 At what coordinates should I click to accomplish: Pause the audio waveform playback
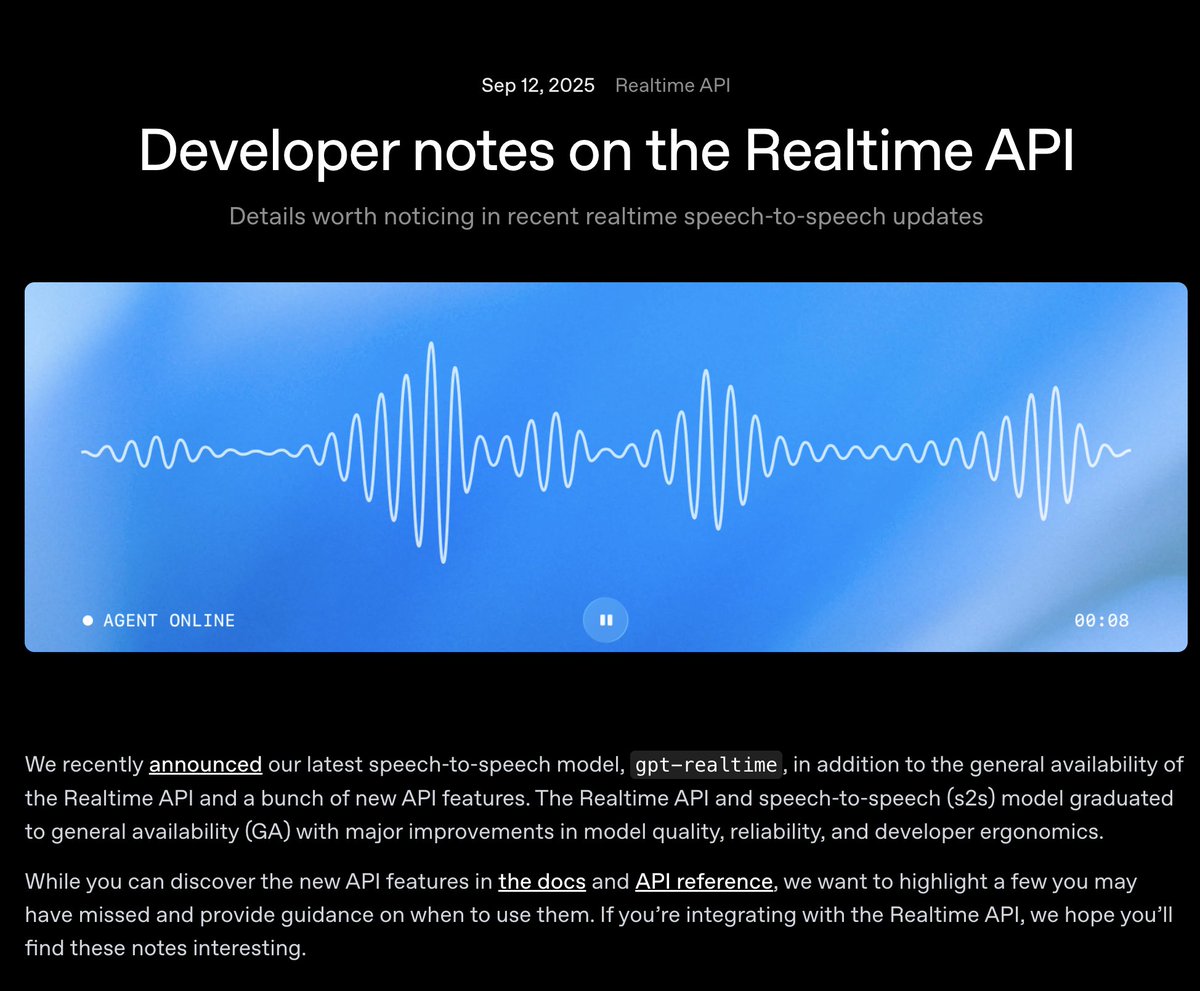click(x=605, y=620)
